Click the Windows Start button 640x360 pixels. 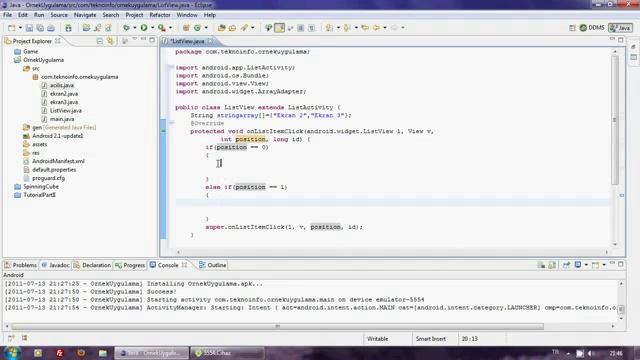pyautogui.click(x=12, y=353)
